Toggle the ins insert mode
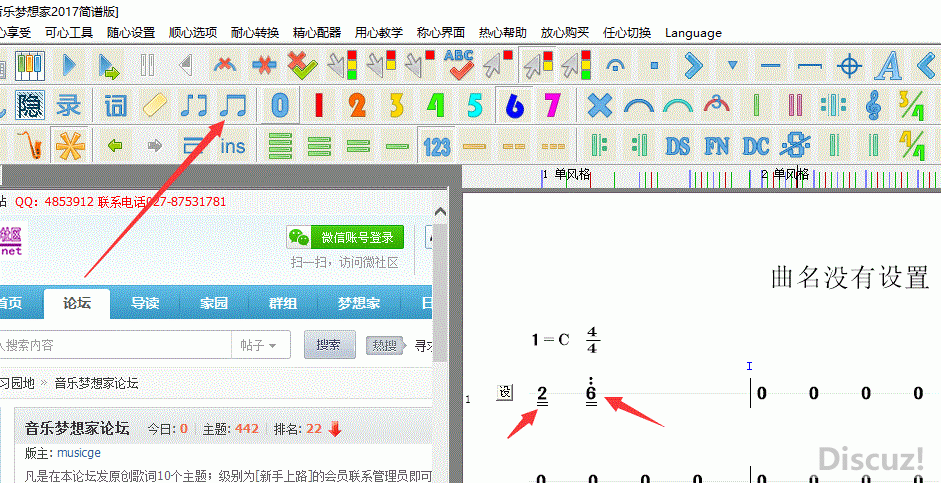This screenshot has width=941, height=483. (232, 146)
